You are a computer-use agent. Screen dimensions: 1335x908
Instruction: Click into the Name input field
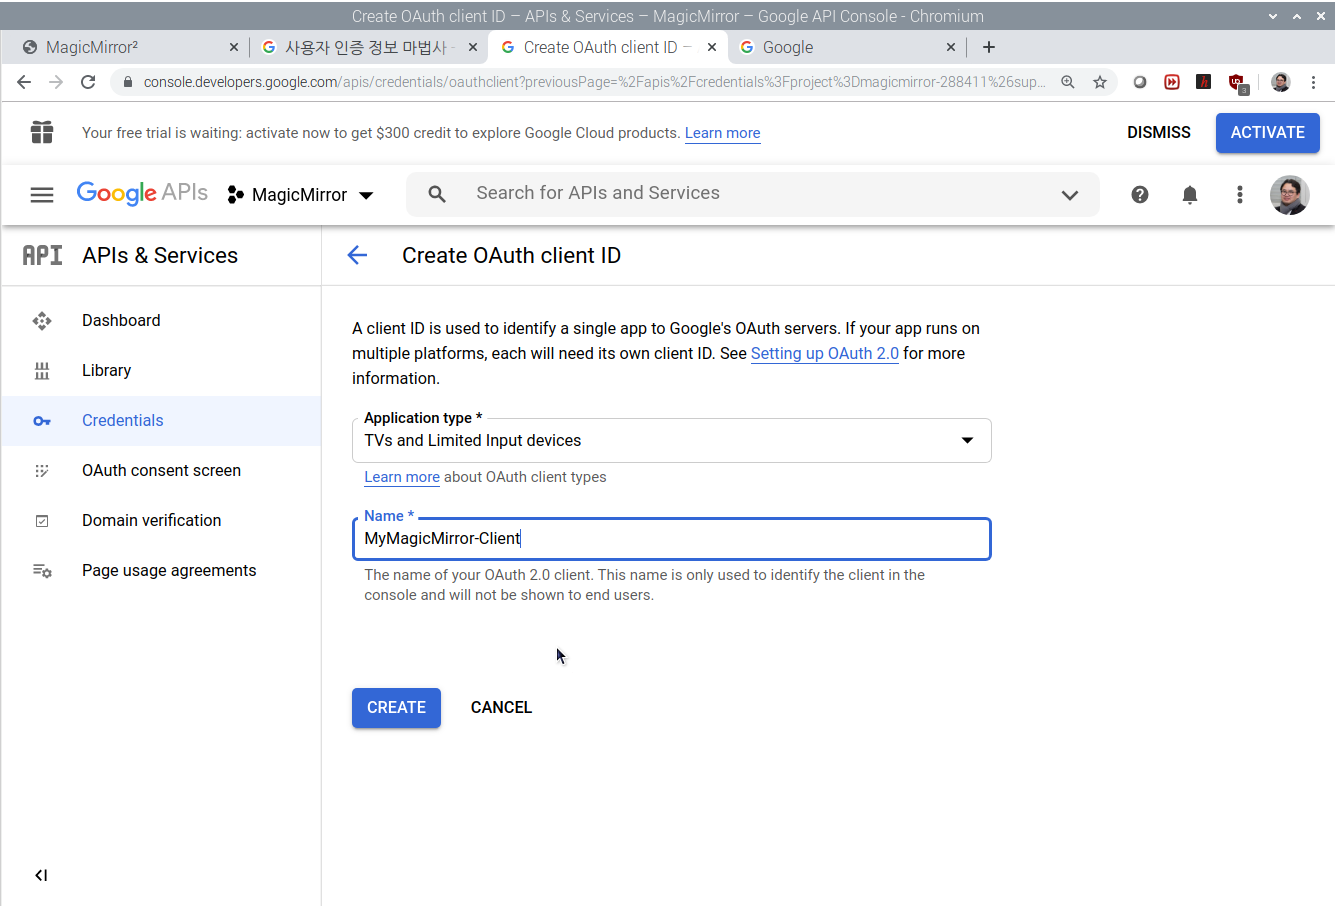672,539
